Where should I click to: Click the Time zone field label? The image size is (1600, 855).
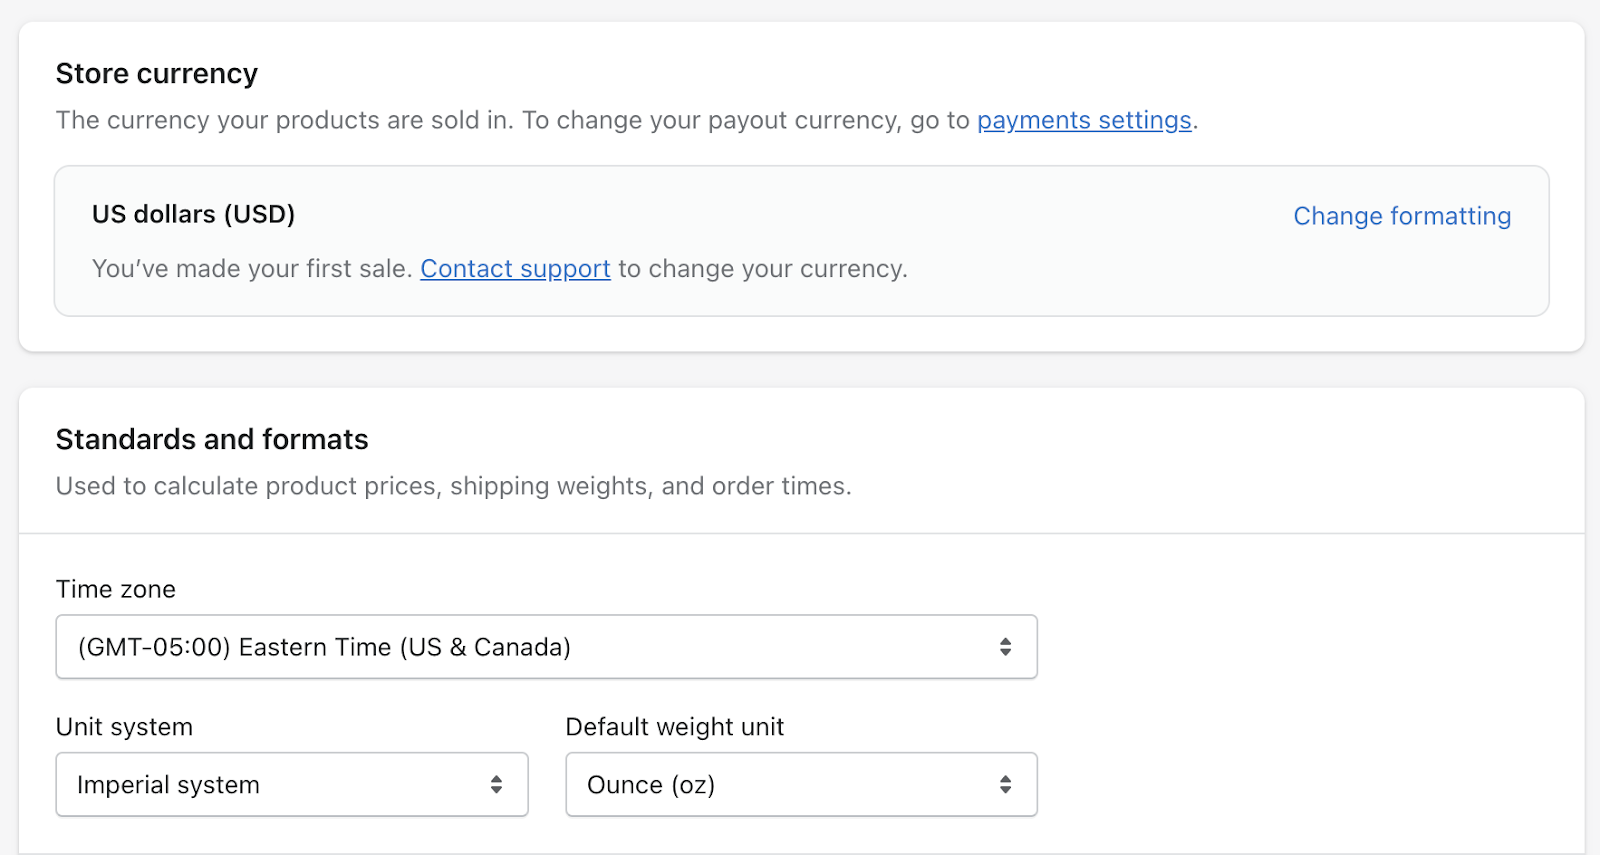click(116, 590)
